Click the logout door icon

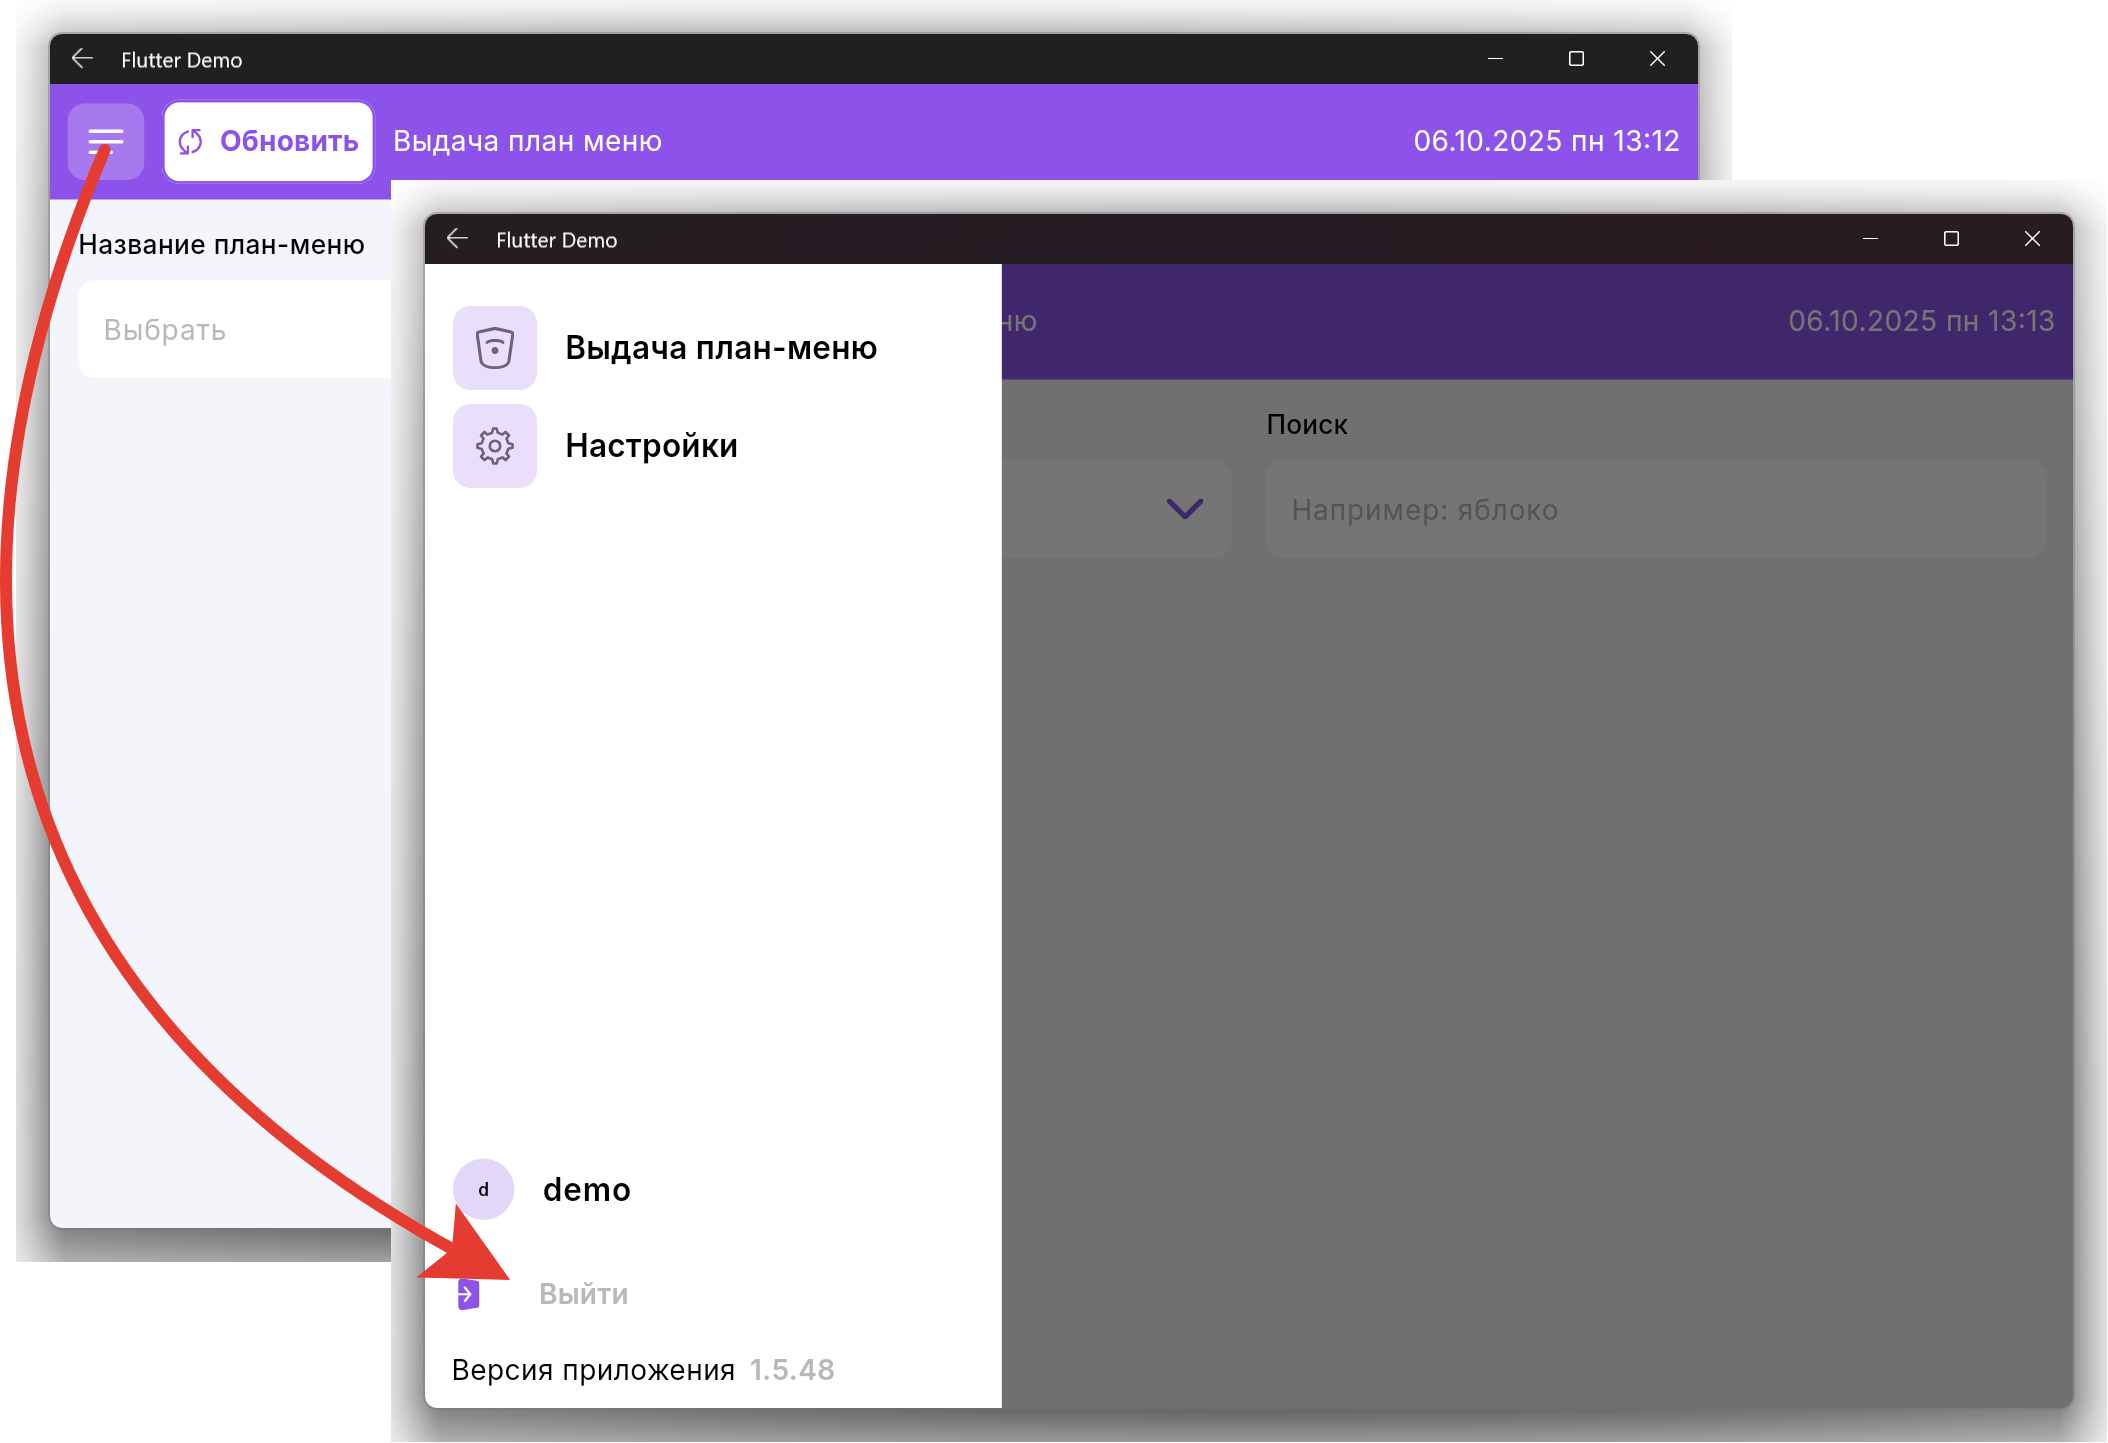468,1294
